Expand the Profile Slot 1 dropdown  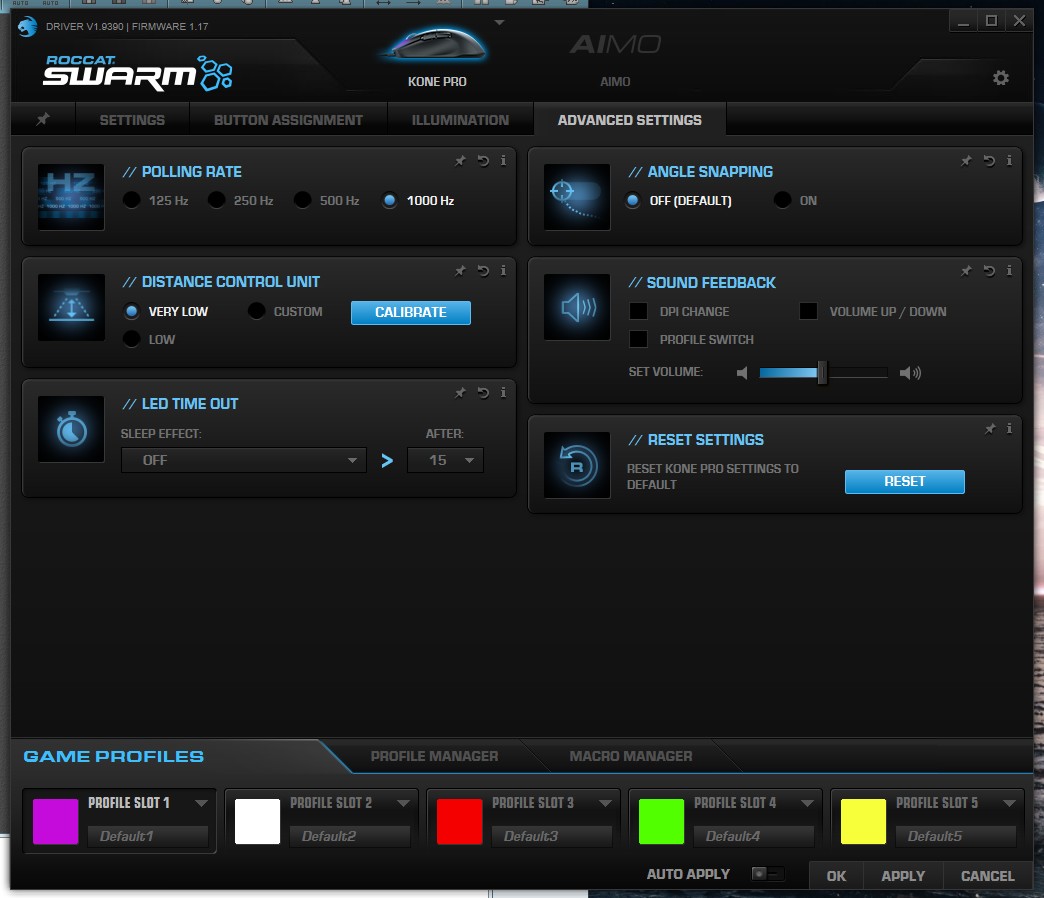(203, 802)
